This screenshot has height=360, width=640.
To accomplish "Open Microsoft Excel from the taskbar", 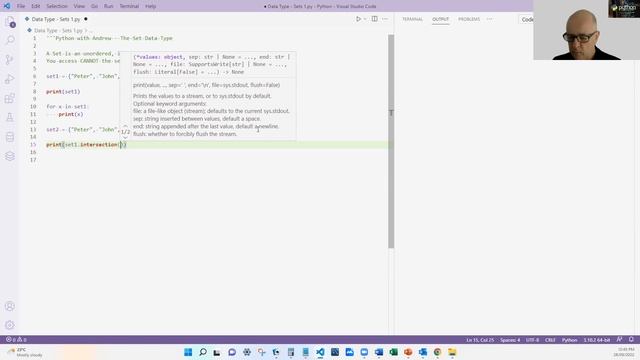I will pos(393,352).
